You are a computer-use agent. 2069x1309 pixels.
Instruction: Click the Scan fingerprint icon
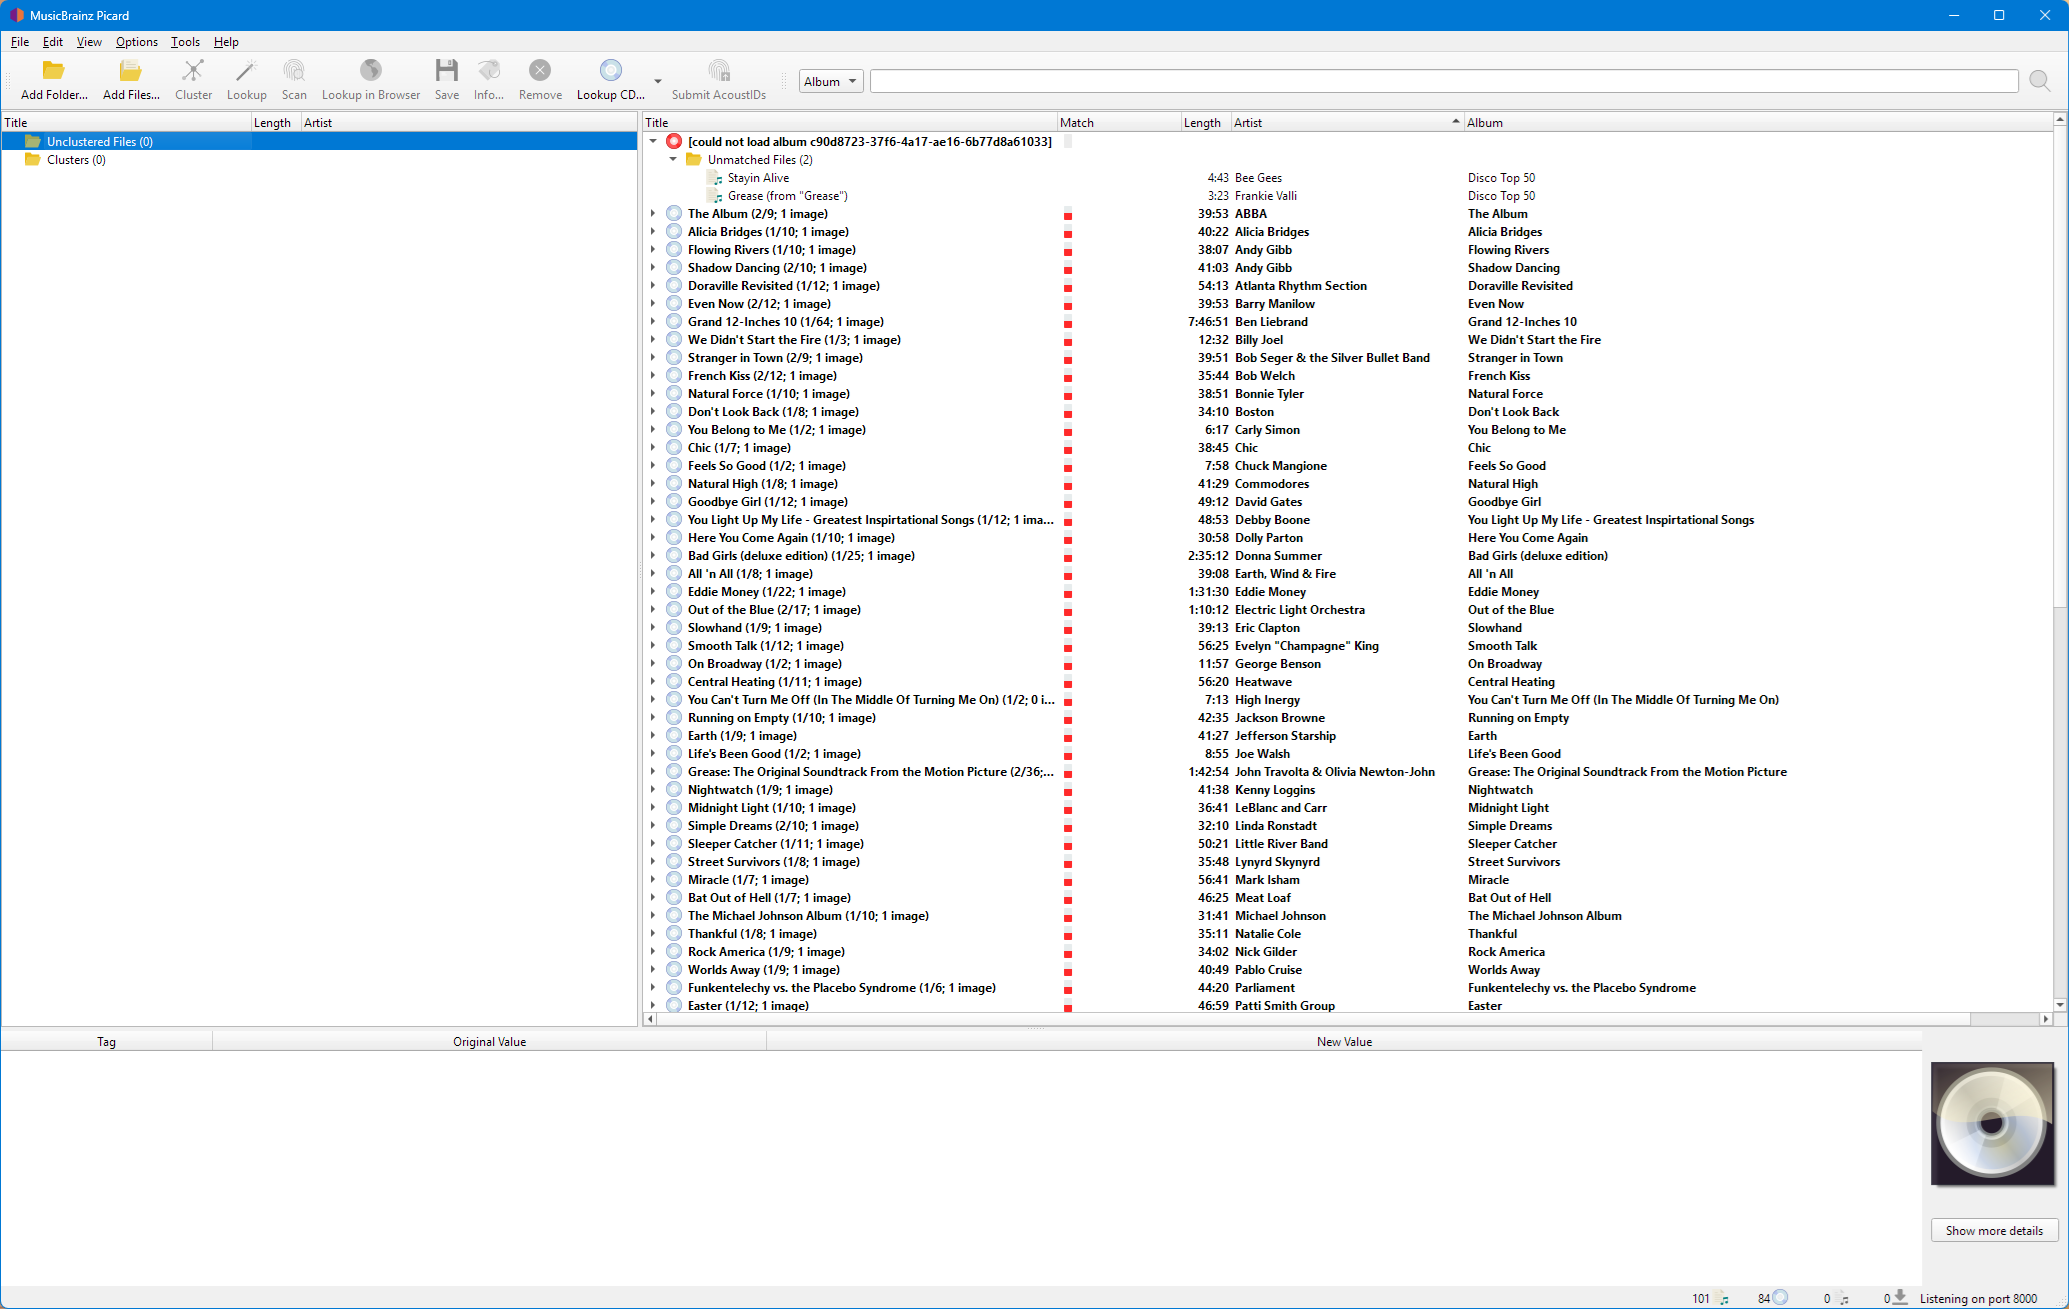tap(294, 71)
